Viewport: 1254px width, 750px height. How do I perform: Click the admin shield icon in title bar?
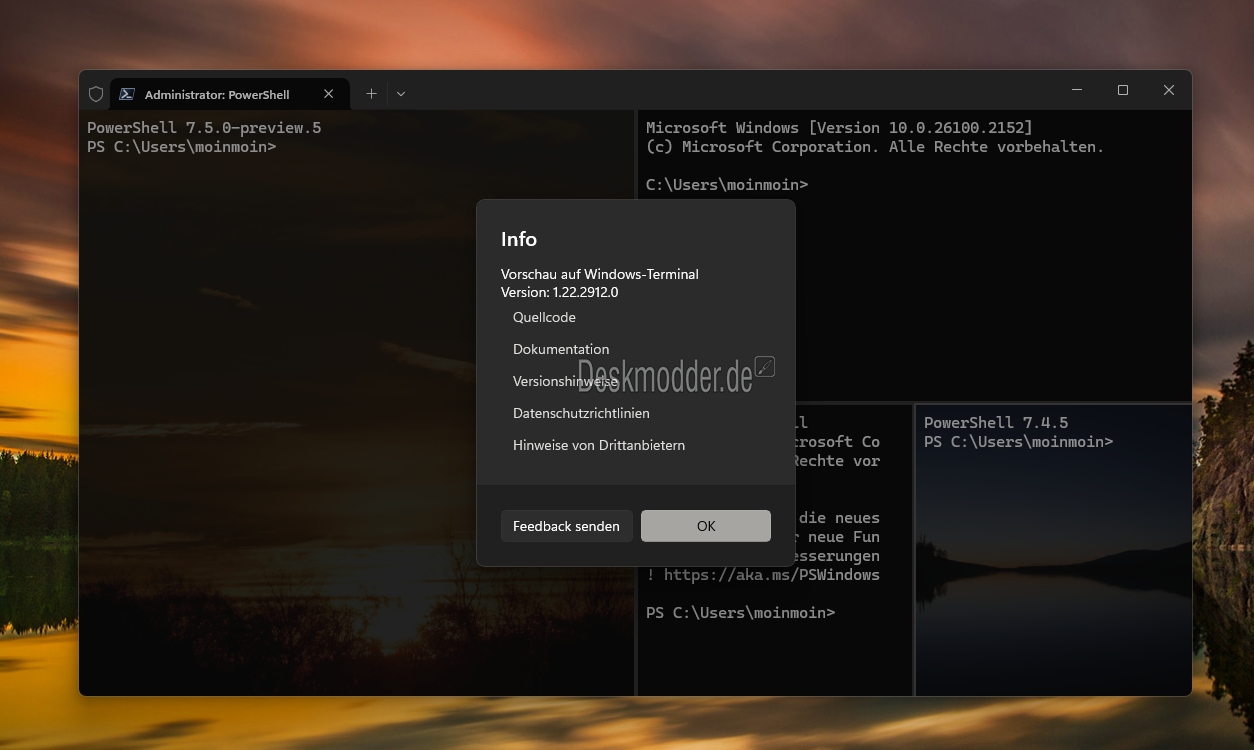pyautogui.click(x=96, y=94)
